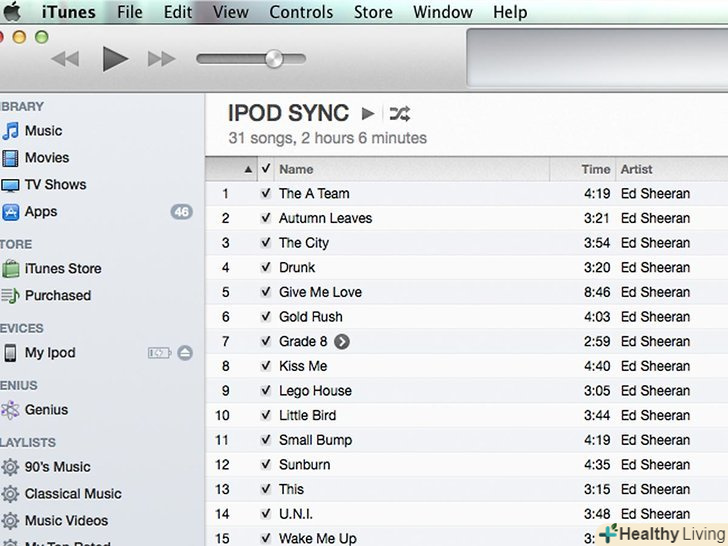Select the song U.N.I.

[296, 514]
